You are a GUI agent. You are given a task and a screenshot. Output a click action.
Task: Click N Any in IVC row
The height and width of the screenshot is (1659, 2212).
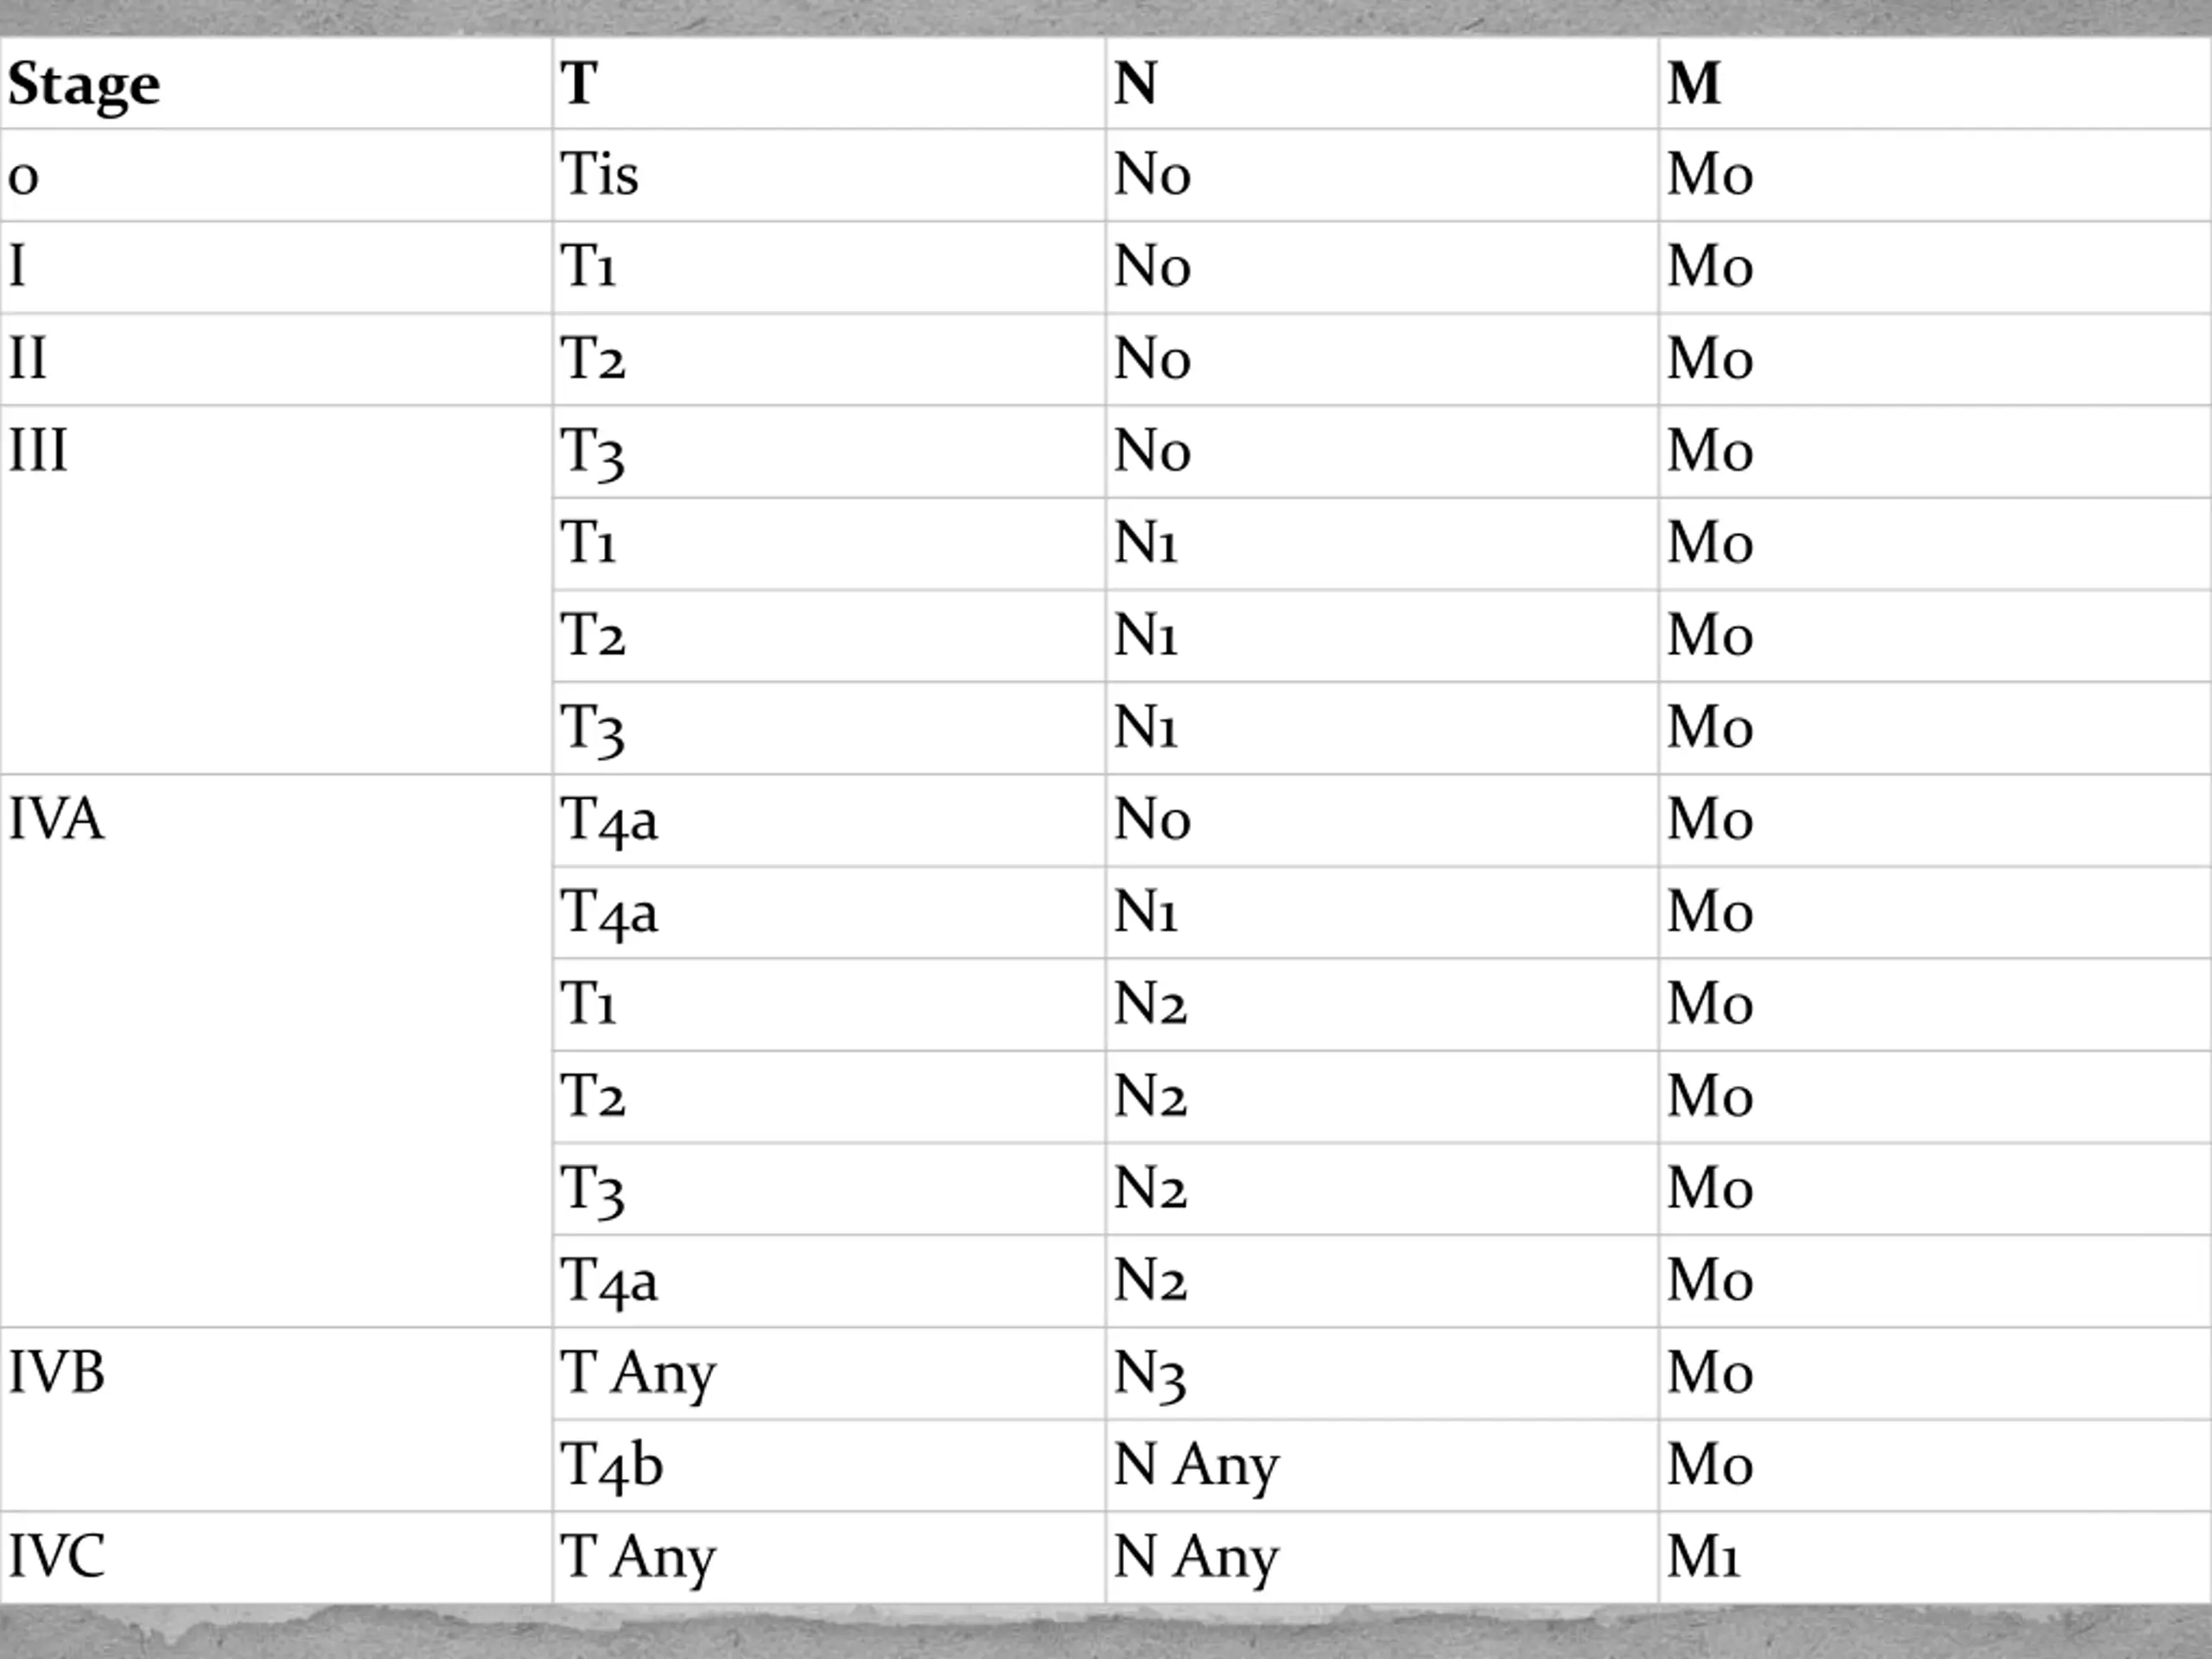click(x=1382, y=1557)
